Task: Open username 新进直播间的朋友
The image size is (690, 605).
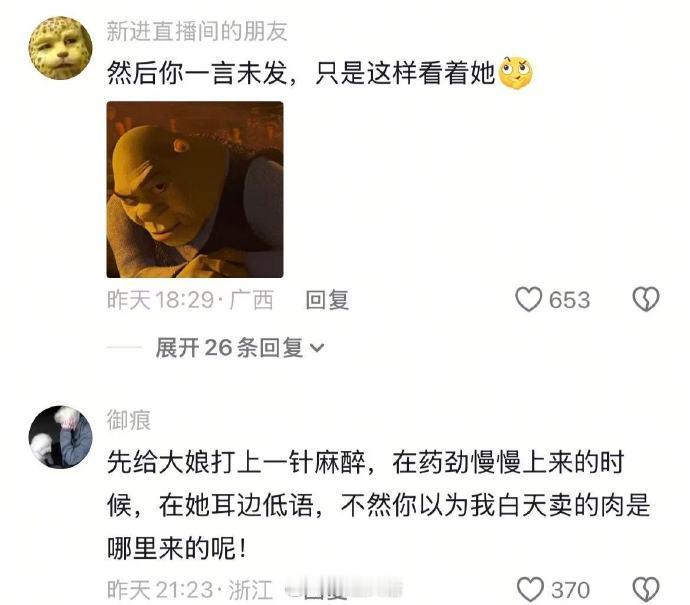Action: tap(197, 31)
